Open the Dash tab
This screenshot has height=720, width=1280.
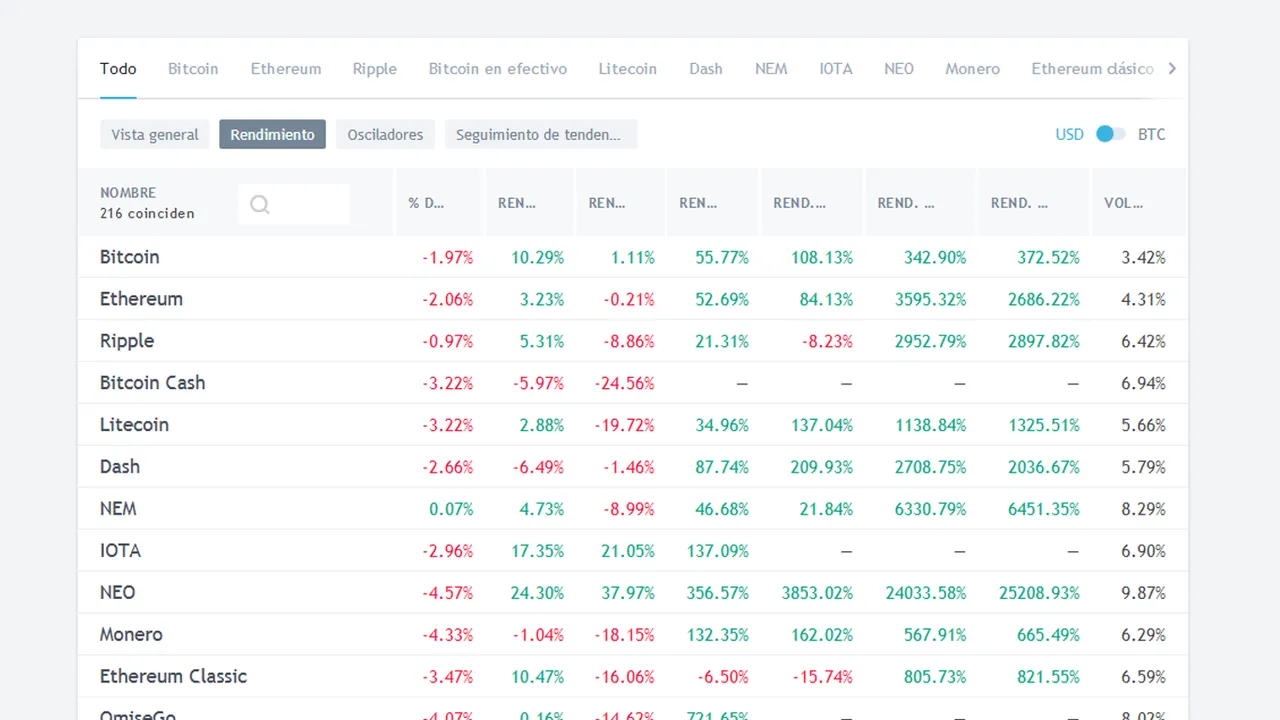click(x=706, y=69)
